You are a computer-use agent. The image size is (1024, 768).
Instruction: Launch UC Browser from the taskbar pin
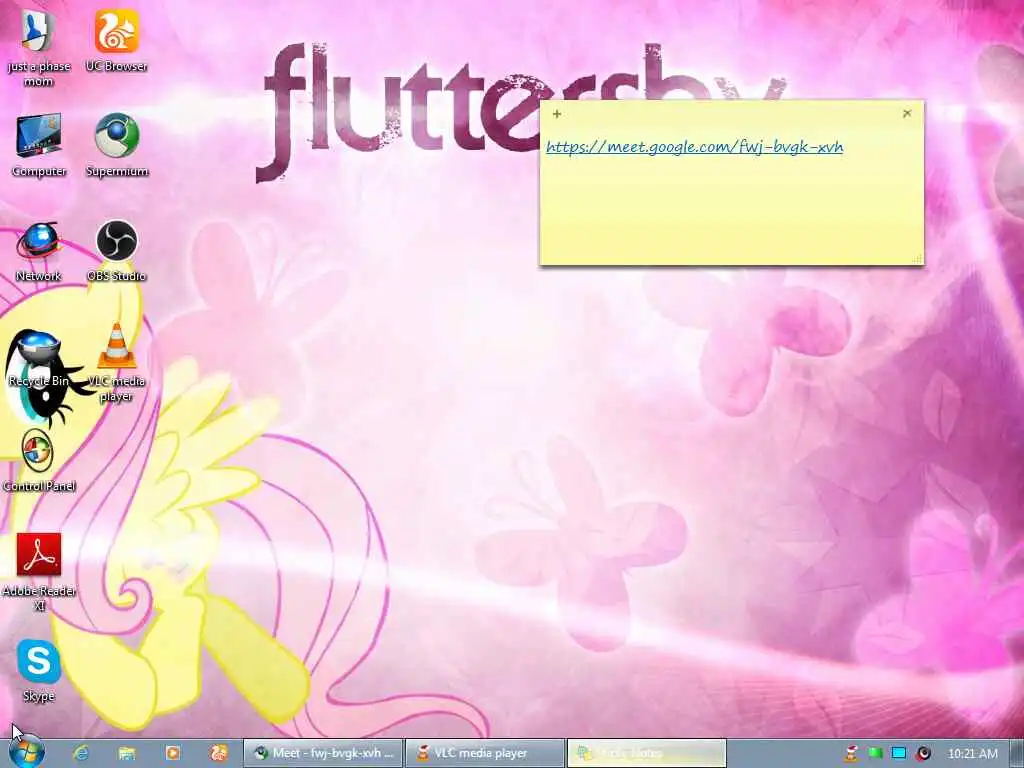click(219, 753)
